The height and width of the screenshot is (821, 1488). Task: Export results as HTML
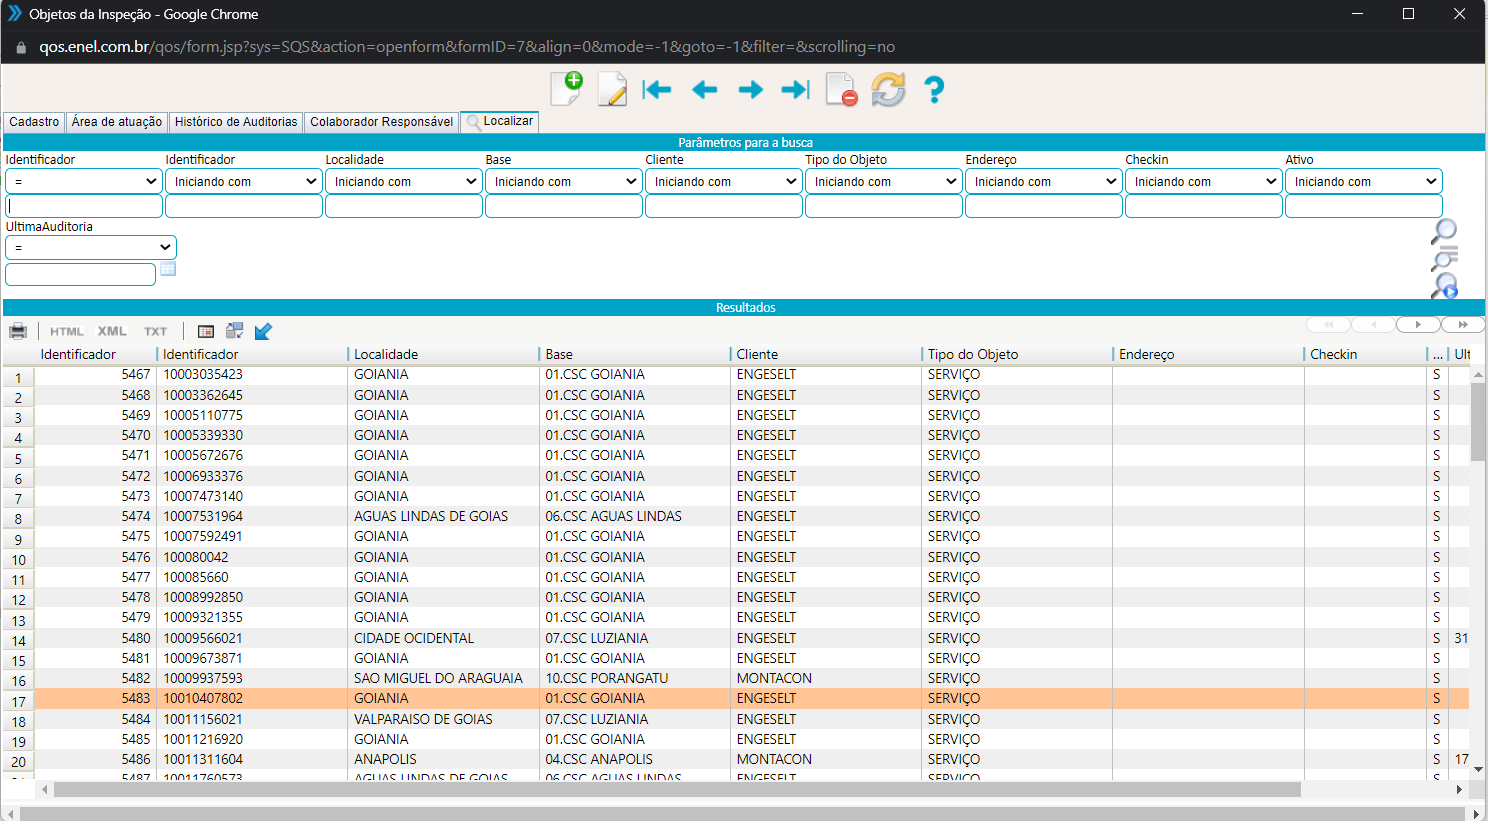click(x=67, y=331)
